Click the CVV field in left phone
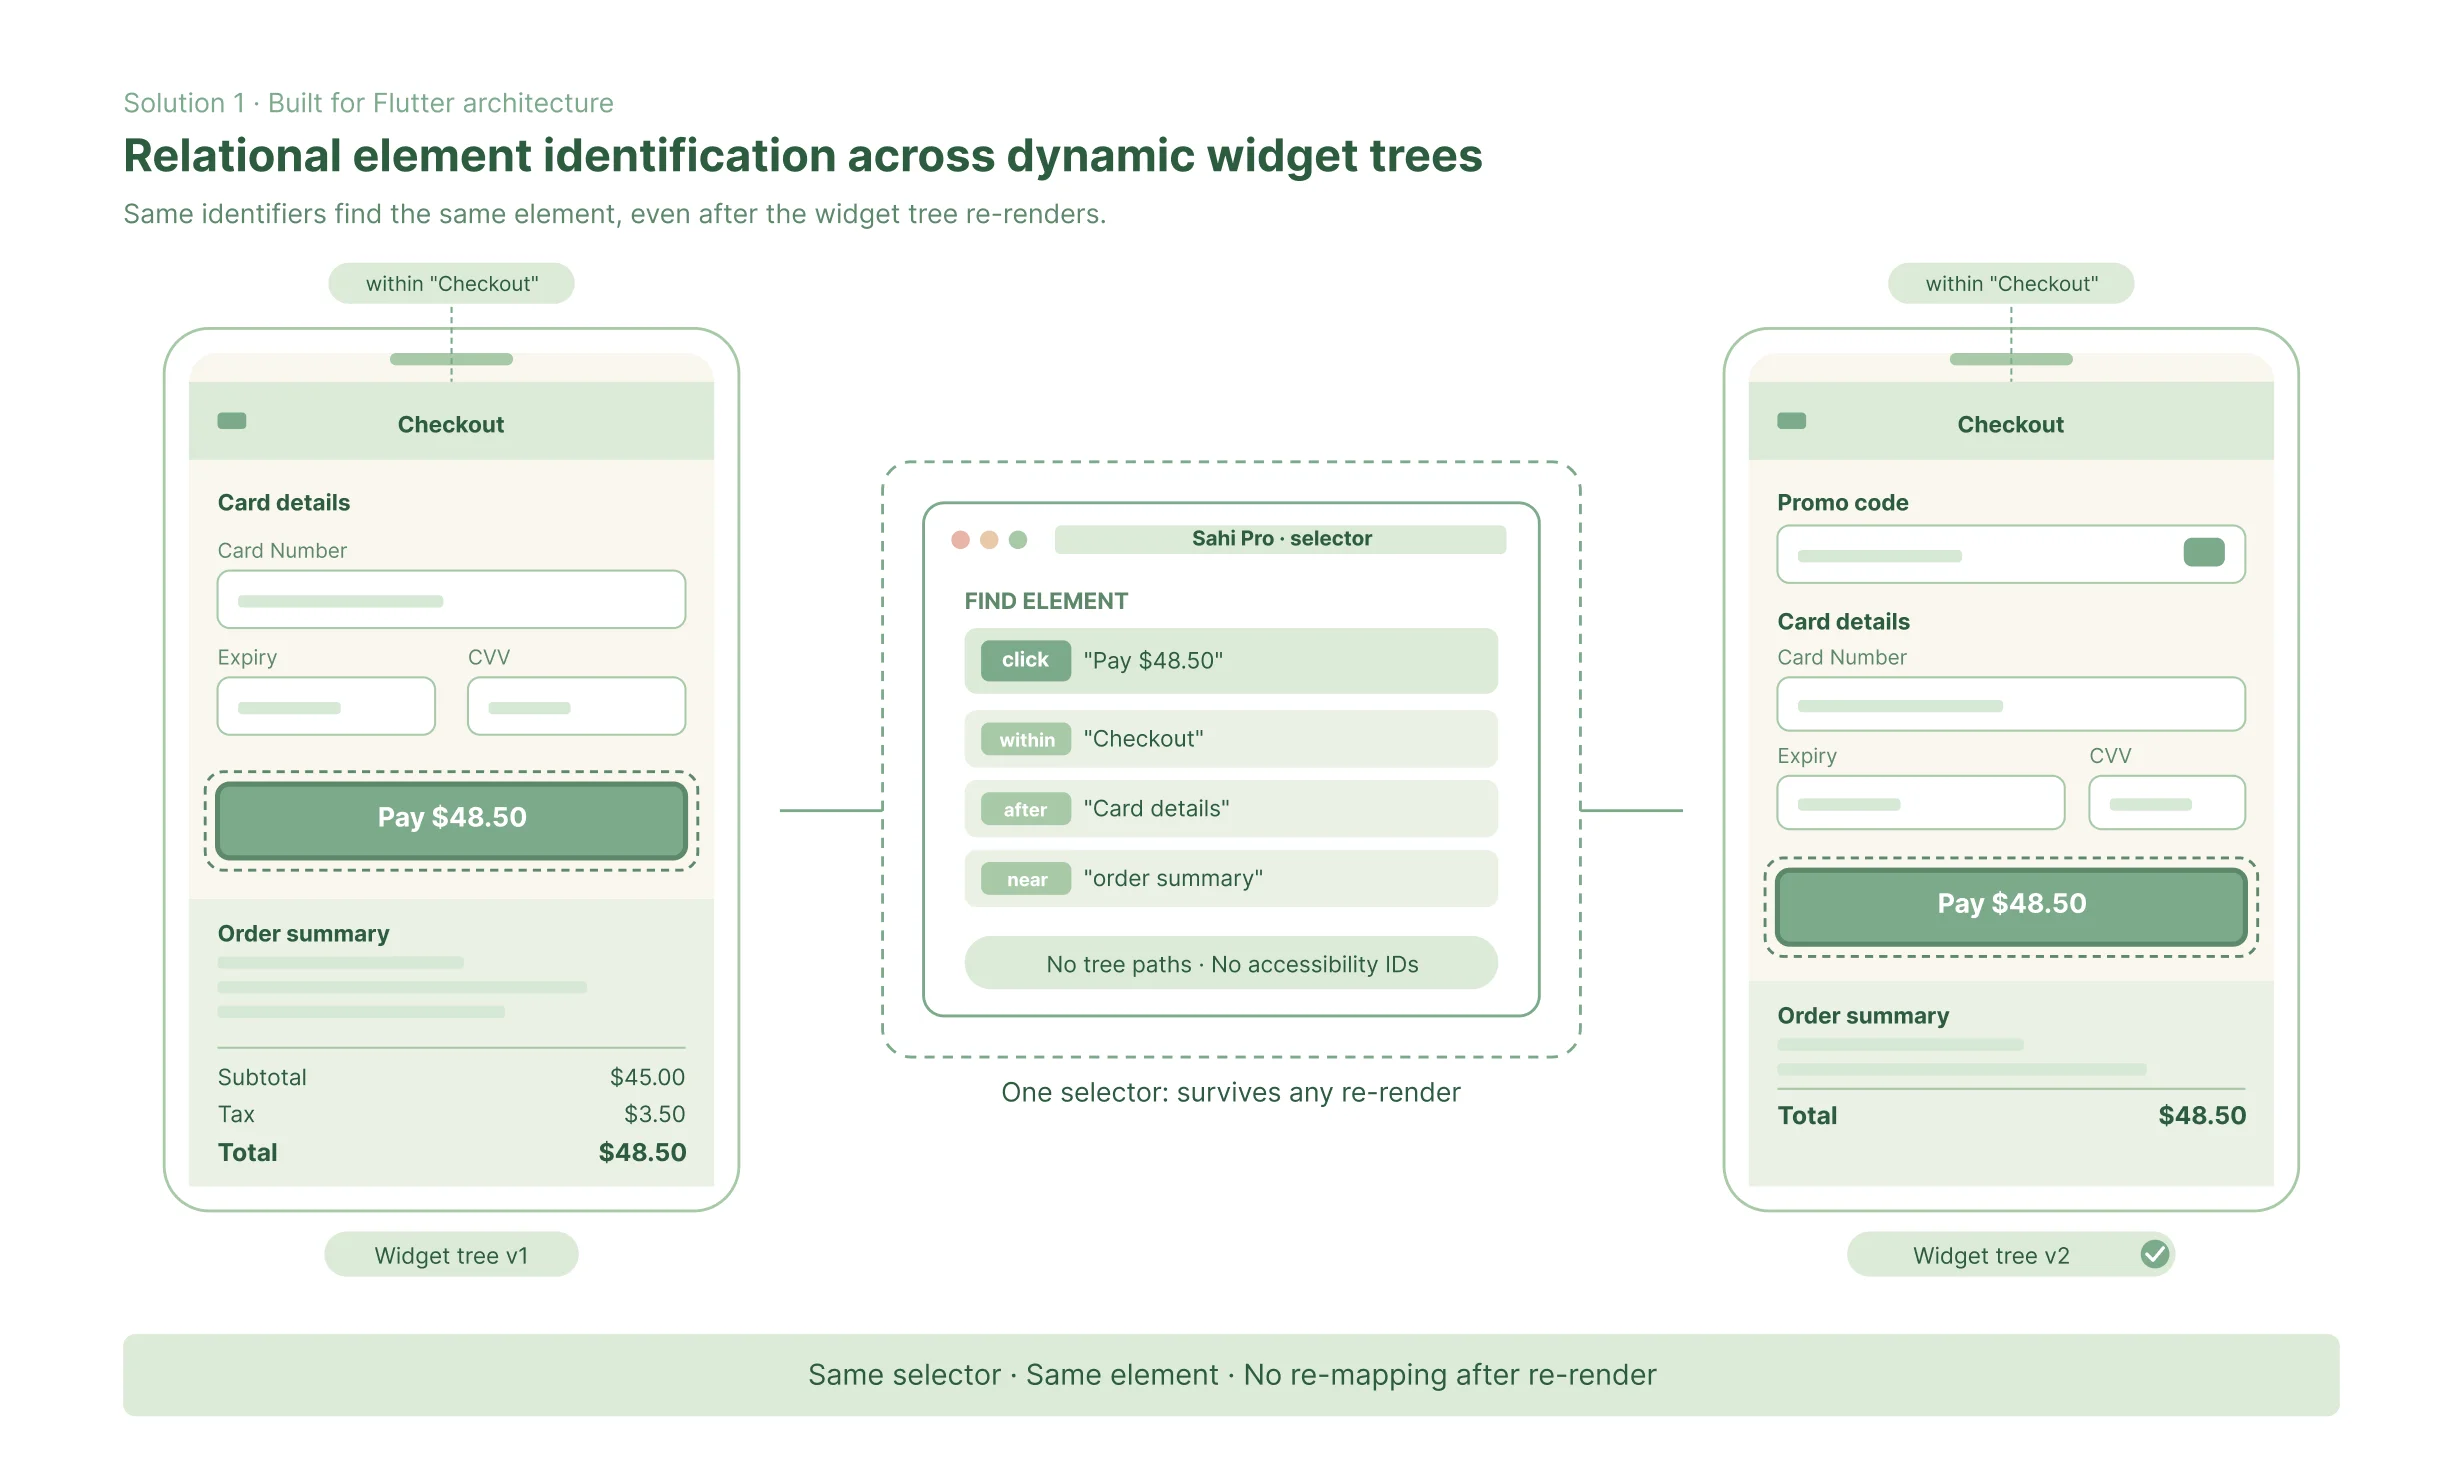The width and height of the screenshot is (2463, 1478). tap(577, 706)
